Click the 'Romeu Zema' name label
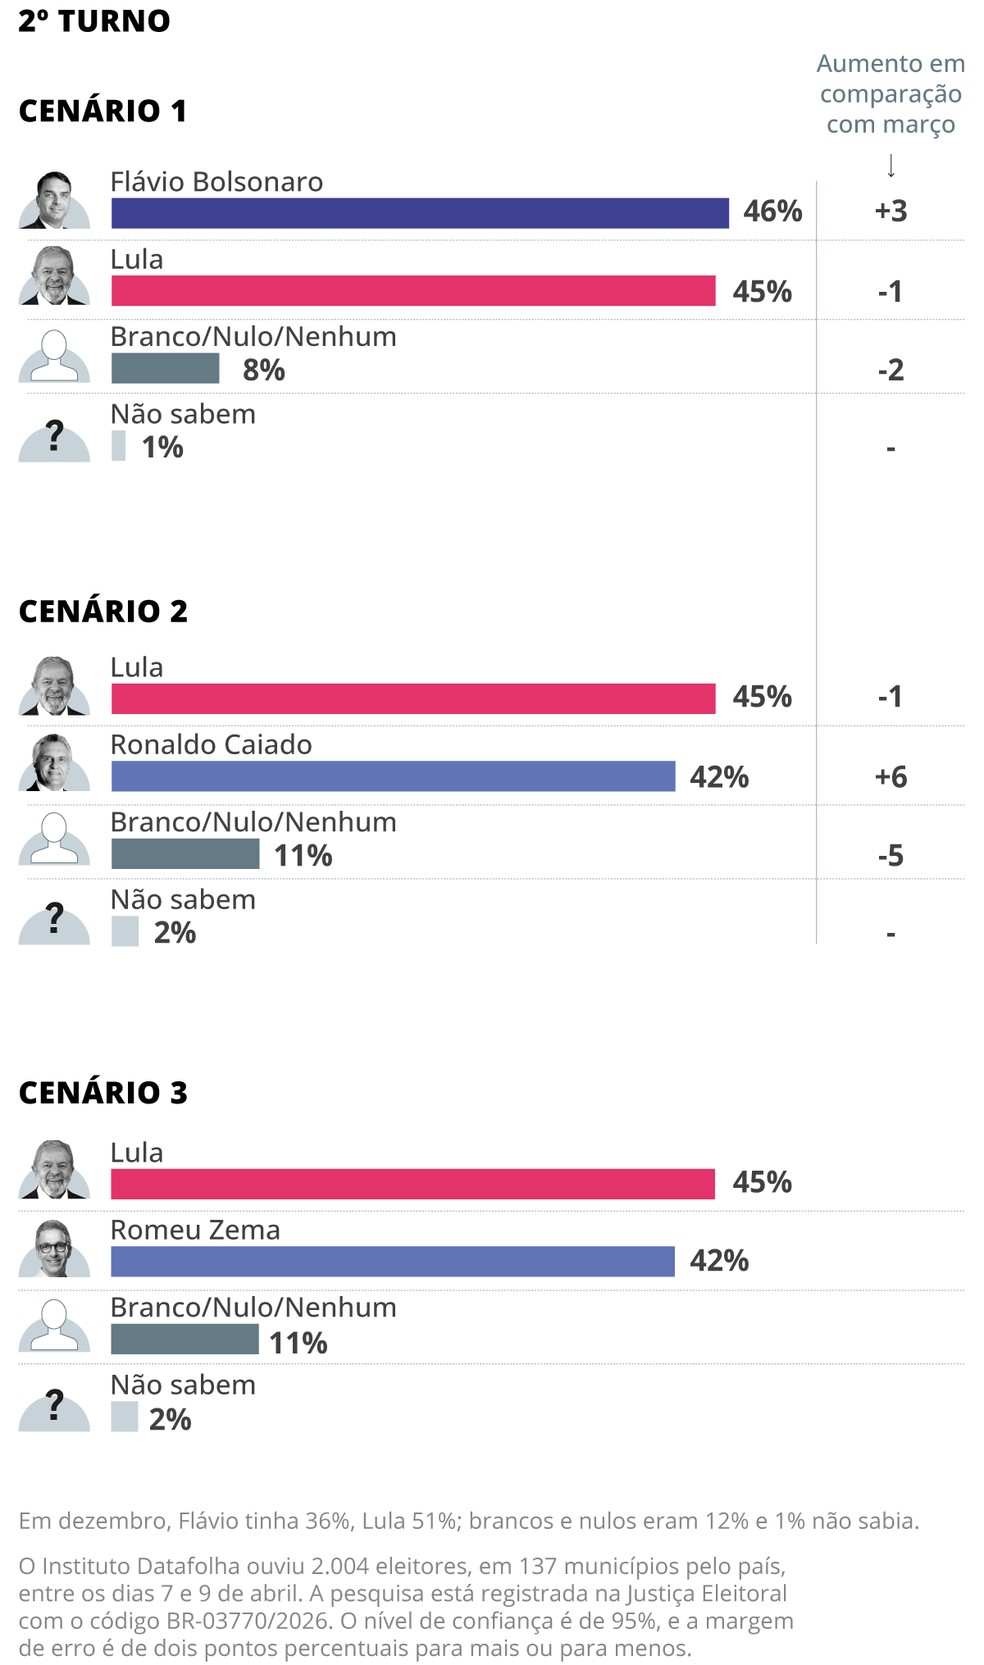 195,1229
